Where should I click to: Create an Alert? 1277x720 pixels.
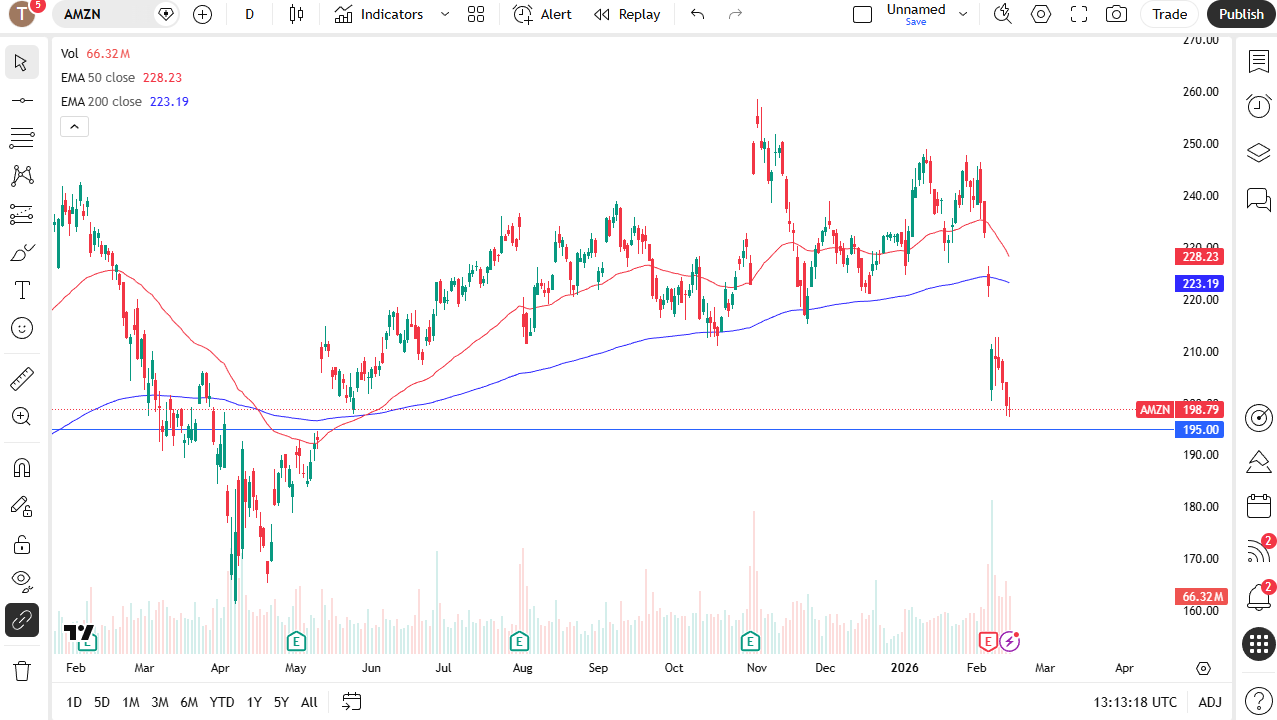(542, 14)
